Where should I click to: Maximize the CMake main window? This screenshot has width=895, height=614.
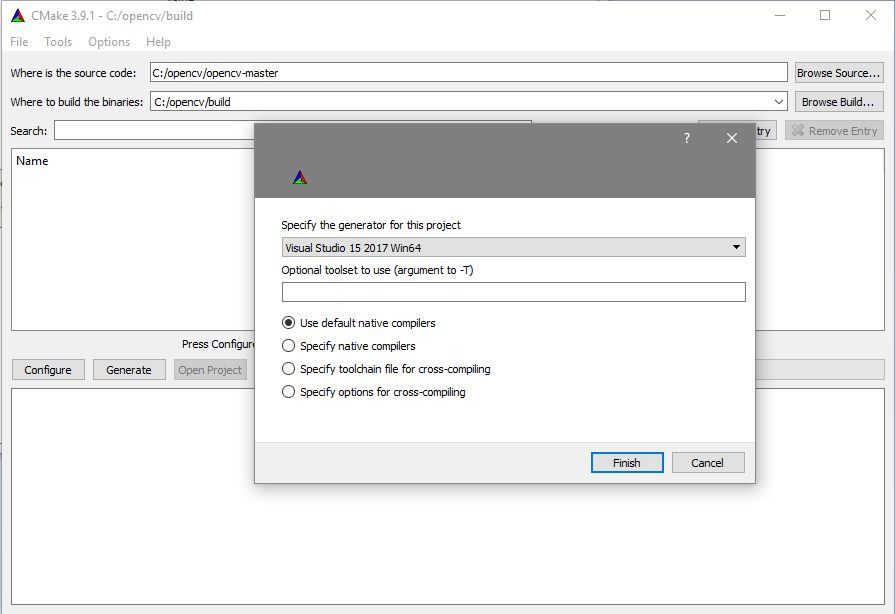(x=825, y=15)
